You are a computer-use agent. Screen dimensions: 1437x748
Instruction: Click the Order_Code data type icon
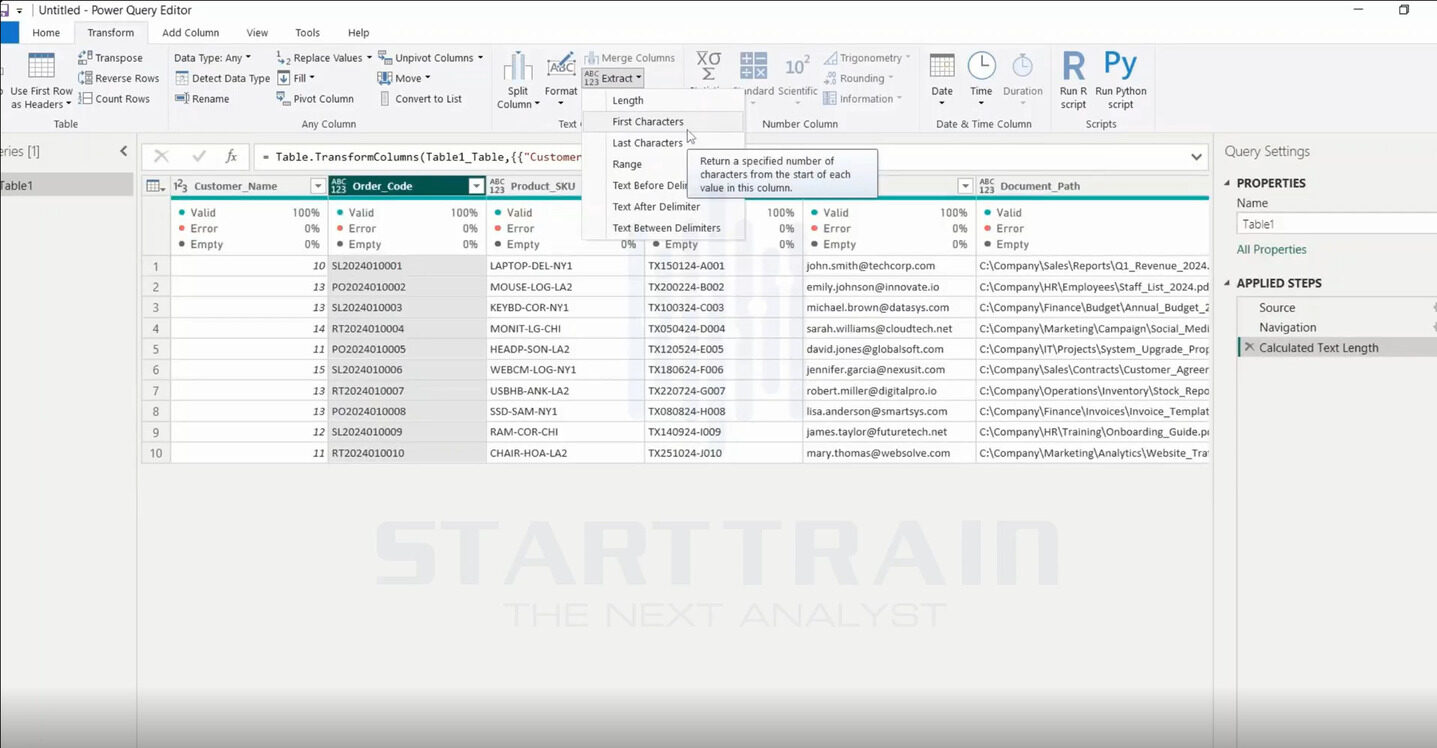coord(339,186)
